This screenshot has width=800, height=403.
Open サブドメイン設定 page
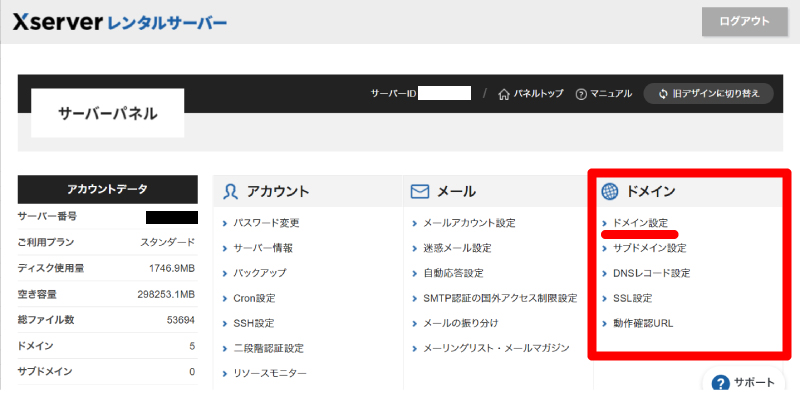point(648,248)
